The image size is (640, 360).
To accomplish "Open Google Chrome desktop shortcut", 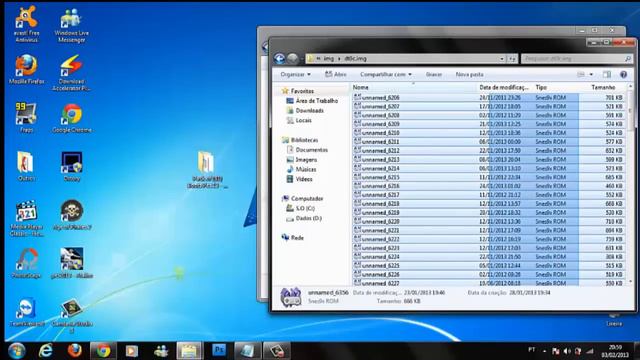I will pyautogui.click(x=72, y=118).
